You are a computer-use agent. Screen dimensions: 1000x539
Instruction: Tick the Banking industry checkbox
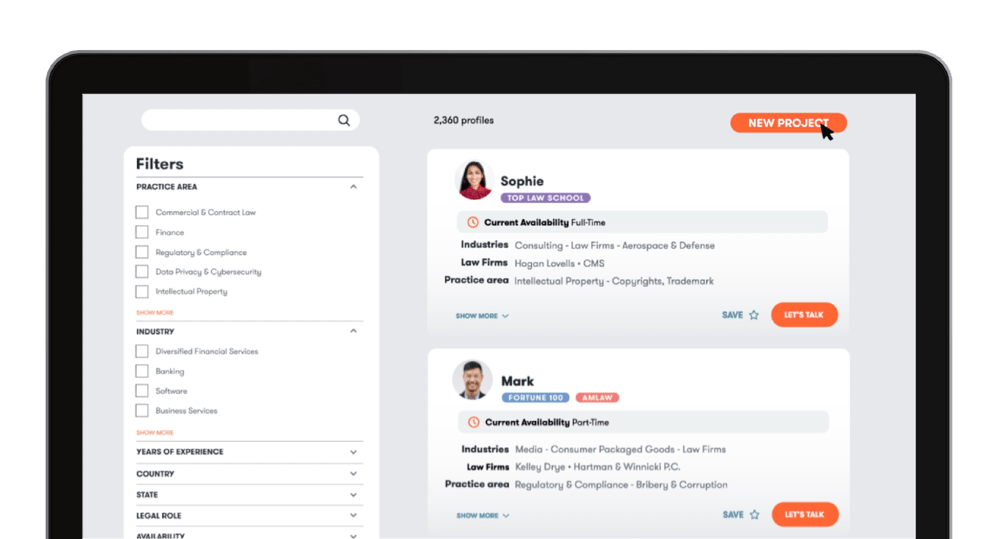click(142, 371)
